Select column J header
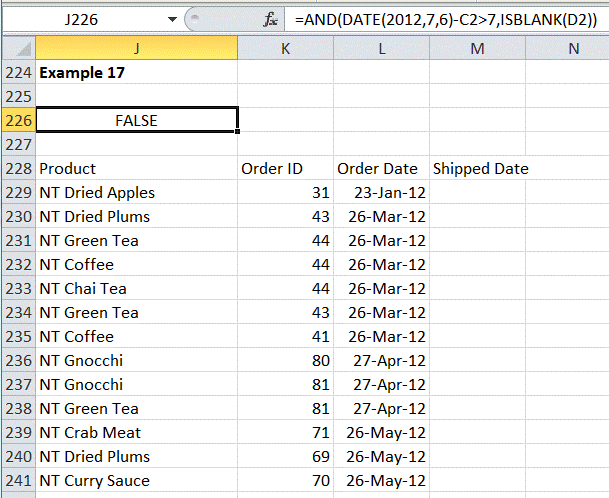 (x=136, y=49)
